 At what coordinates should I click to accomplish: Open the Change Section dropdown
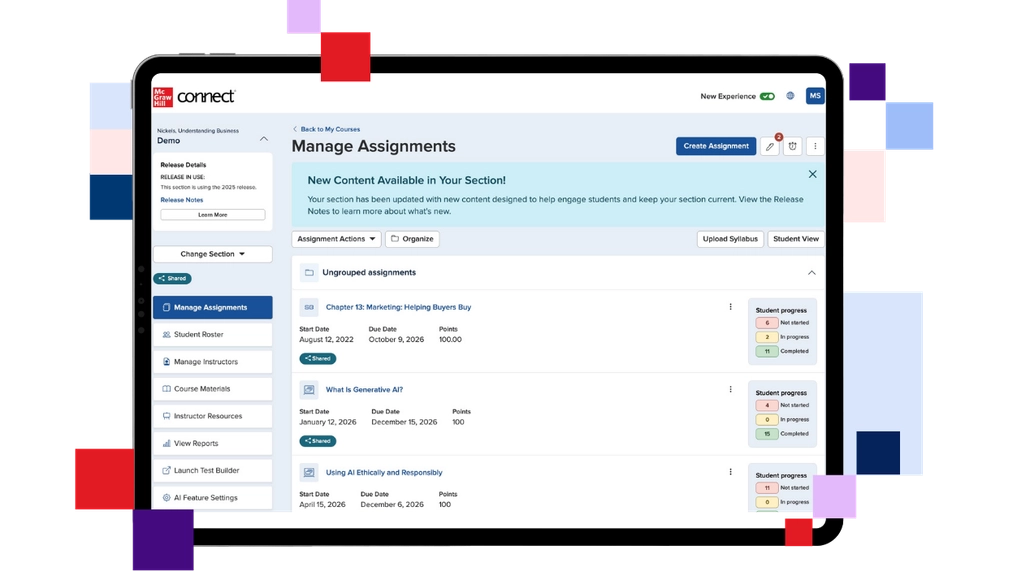(213, 254)
